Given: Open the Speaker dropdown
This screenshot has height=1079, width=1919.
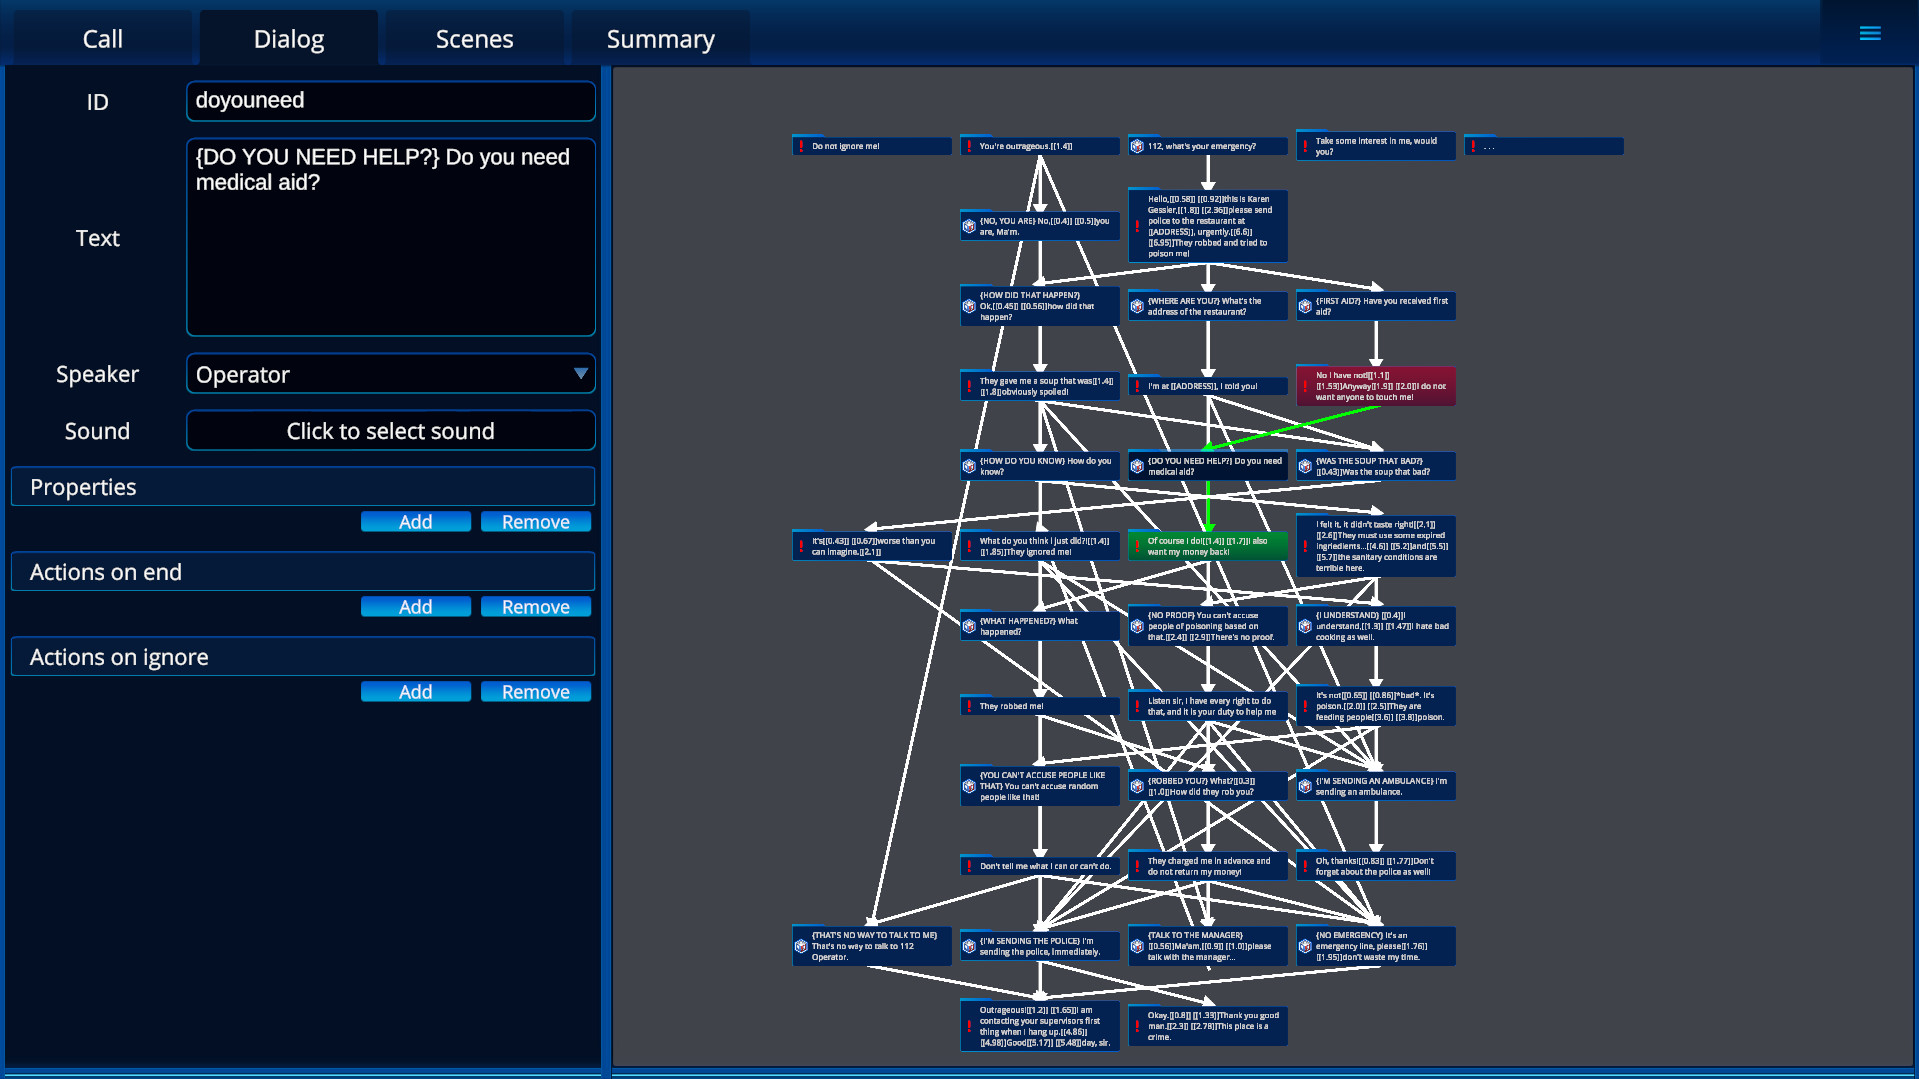Looking at the screenshot, I should (390, 373).
